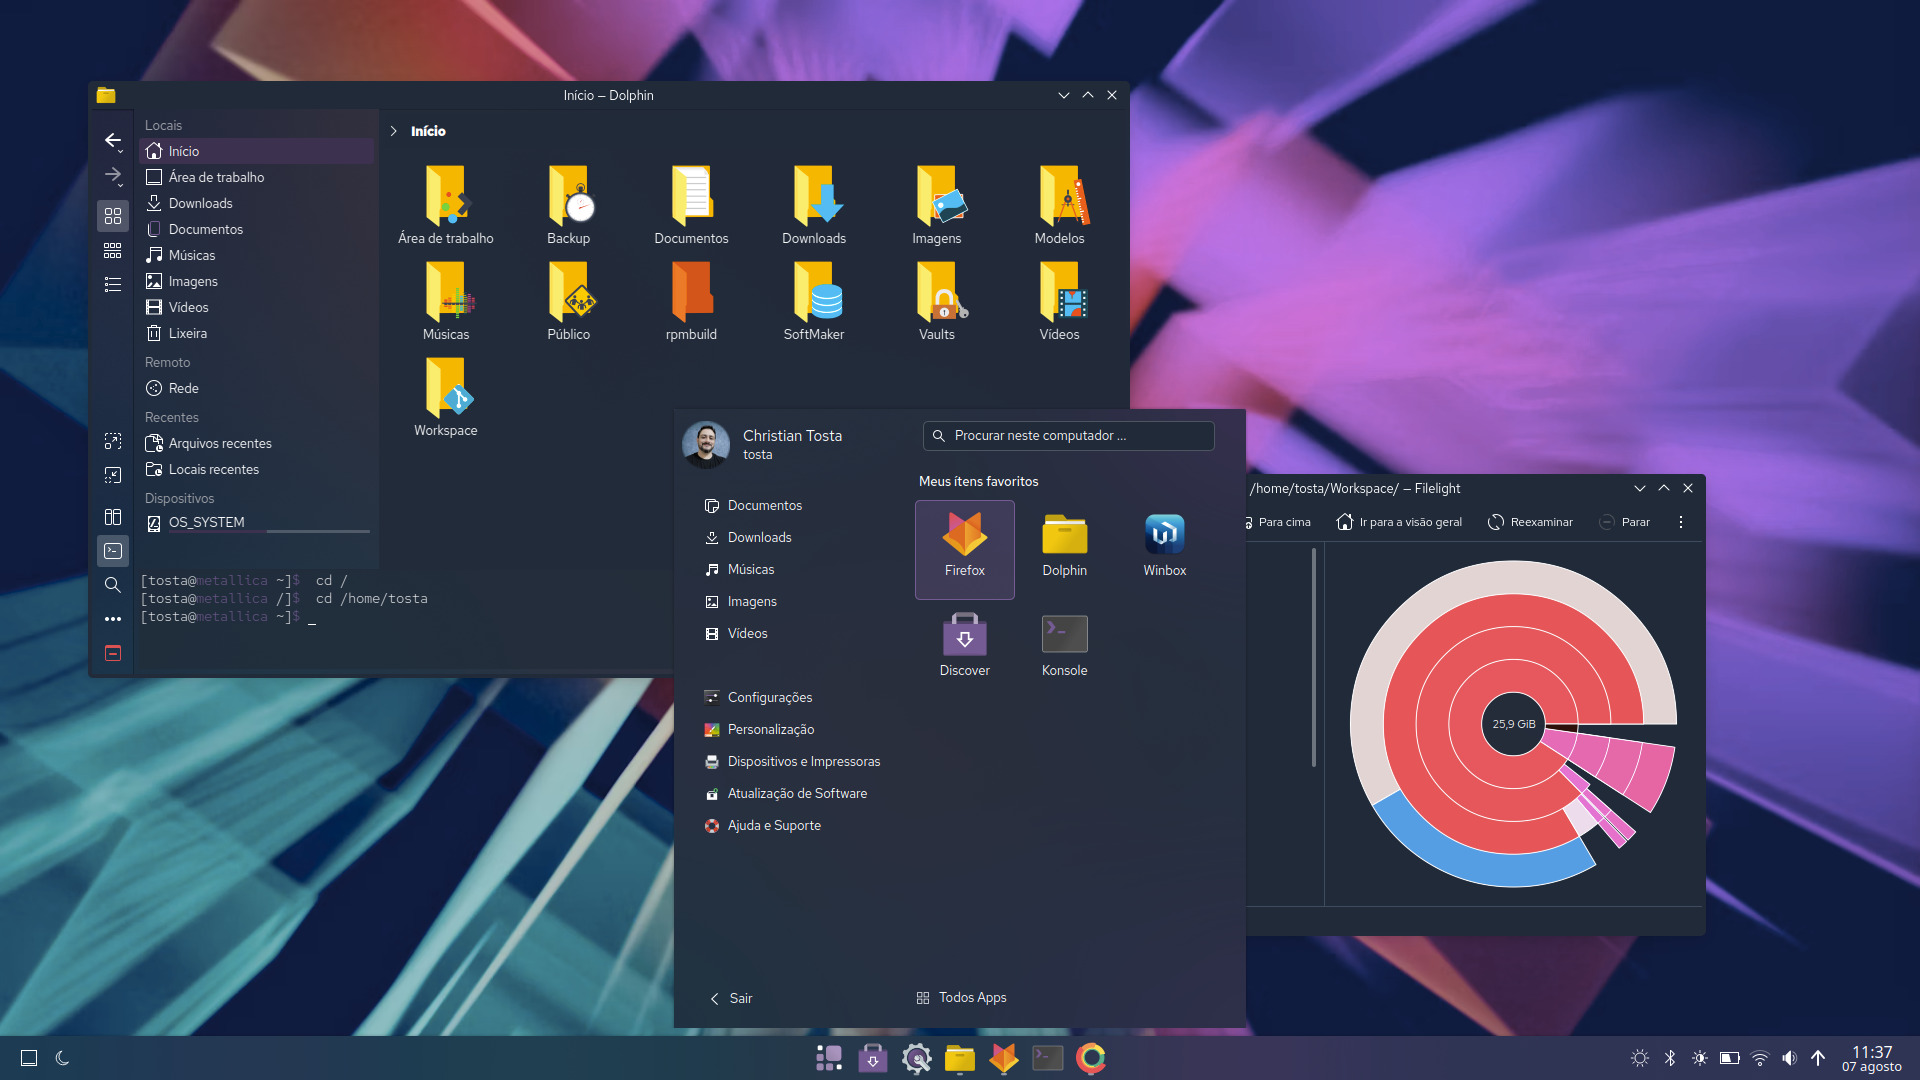Go forward using Dolphin's forward arrow

113,175
